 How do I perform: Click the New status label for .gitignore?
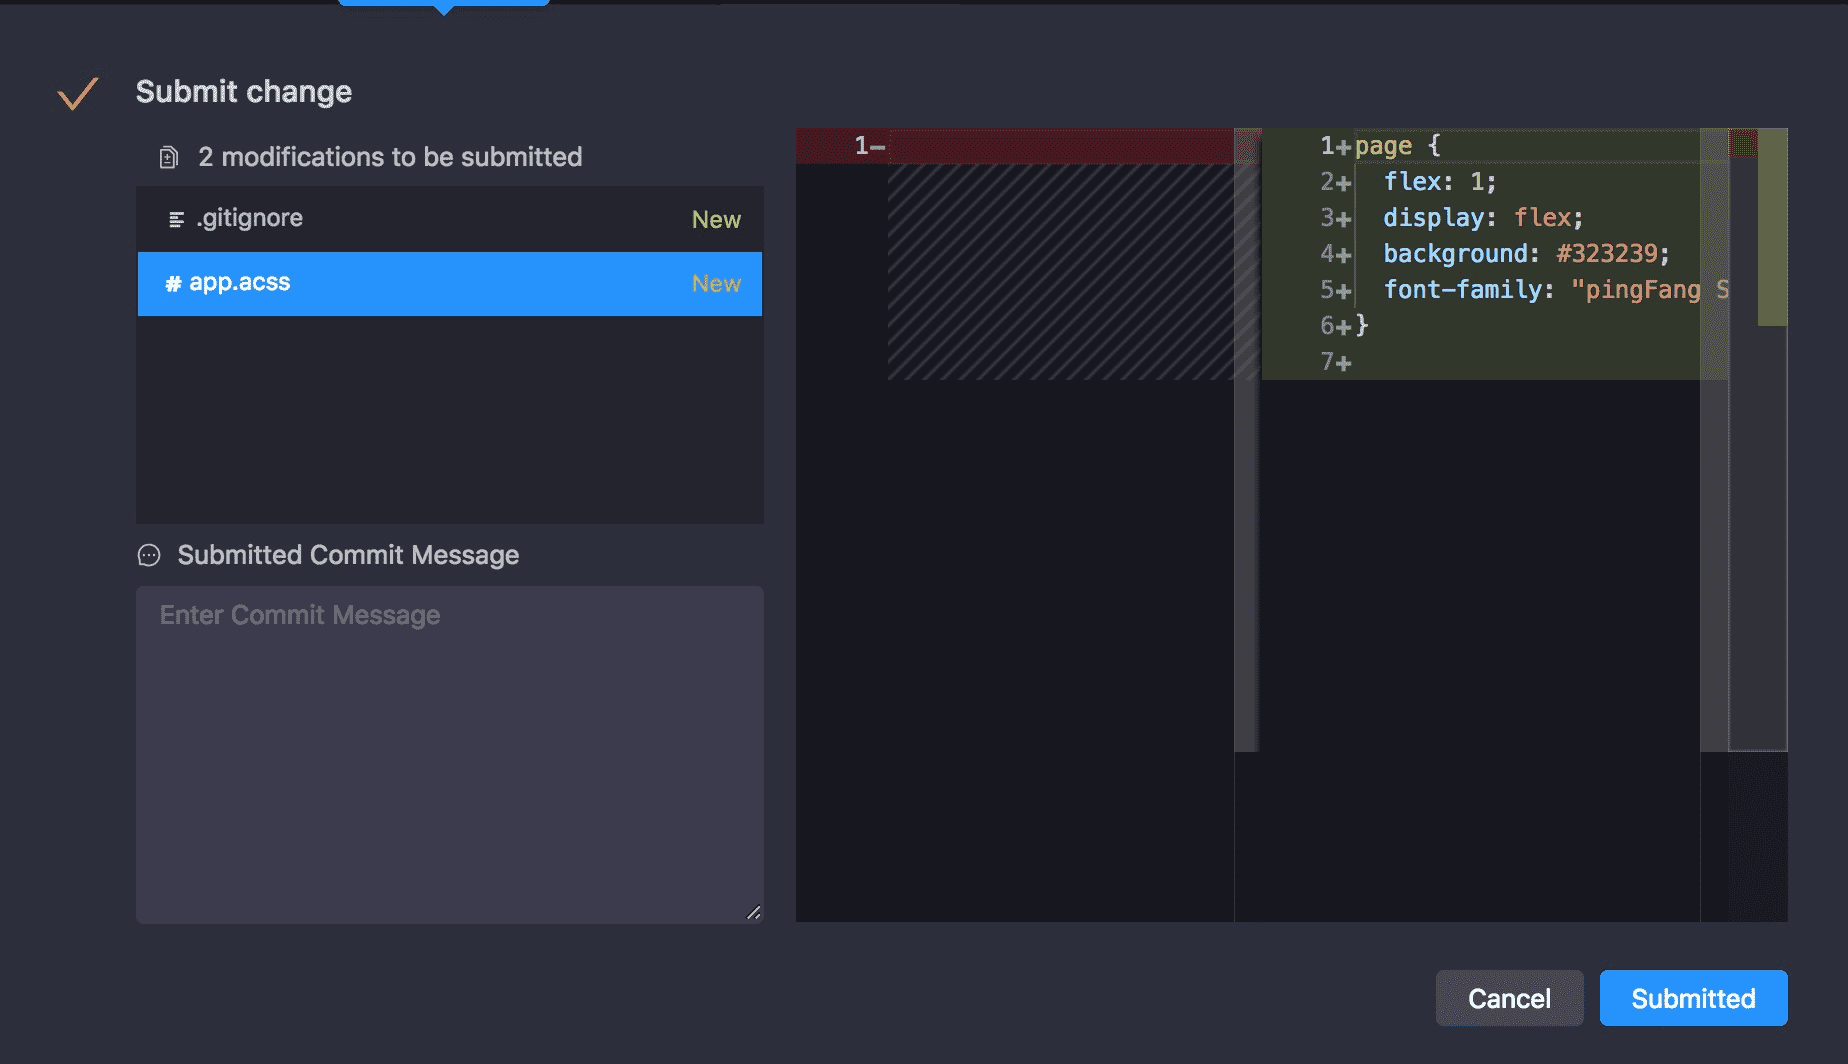pos(716,219)
